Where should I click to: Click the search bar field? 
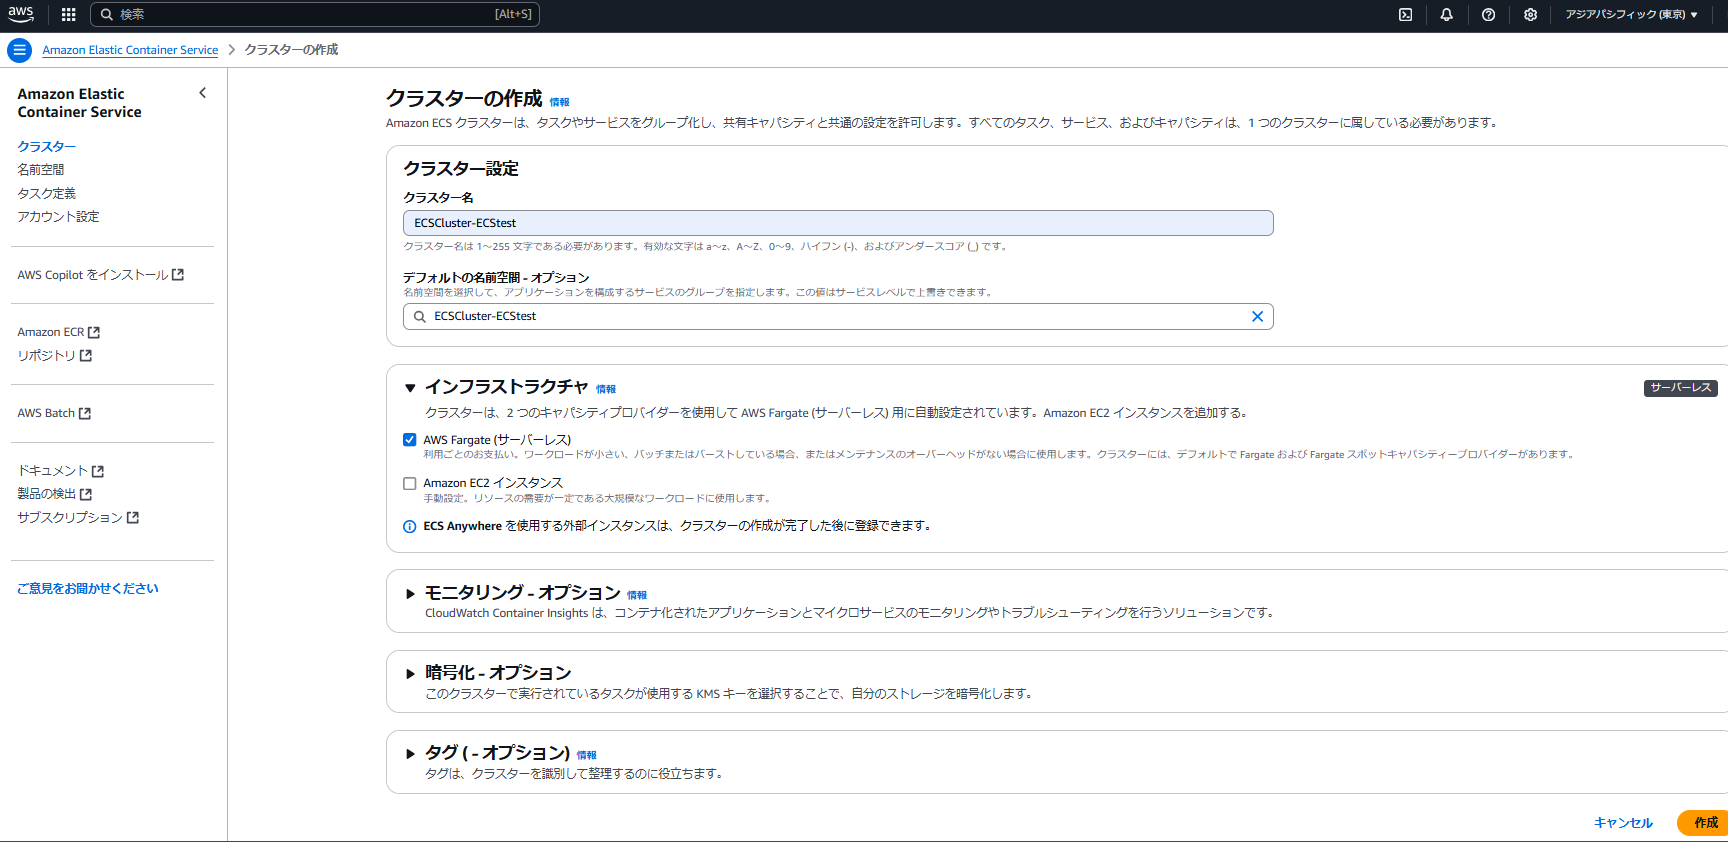[x=315, y=14]
